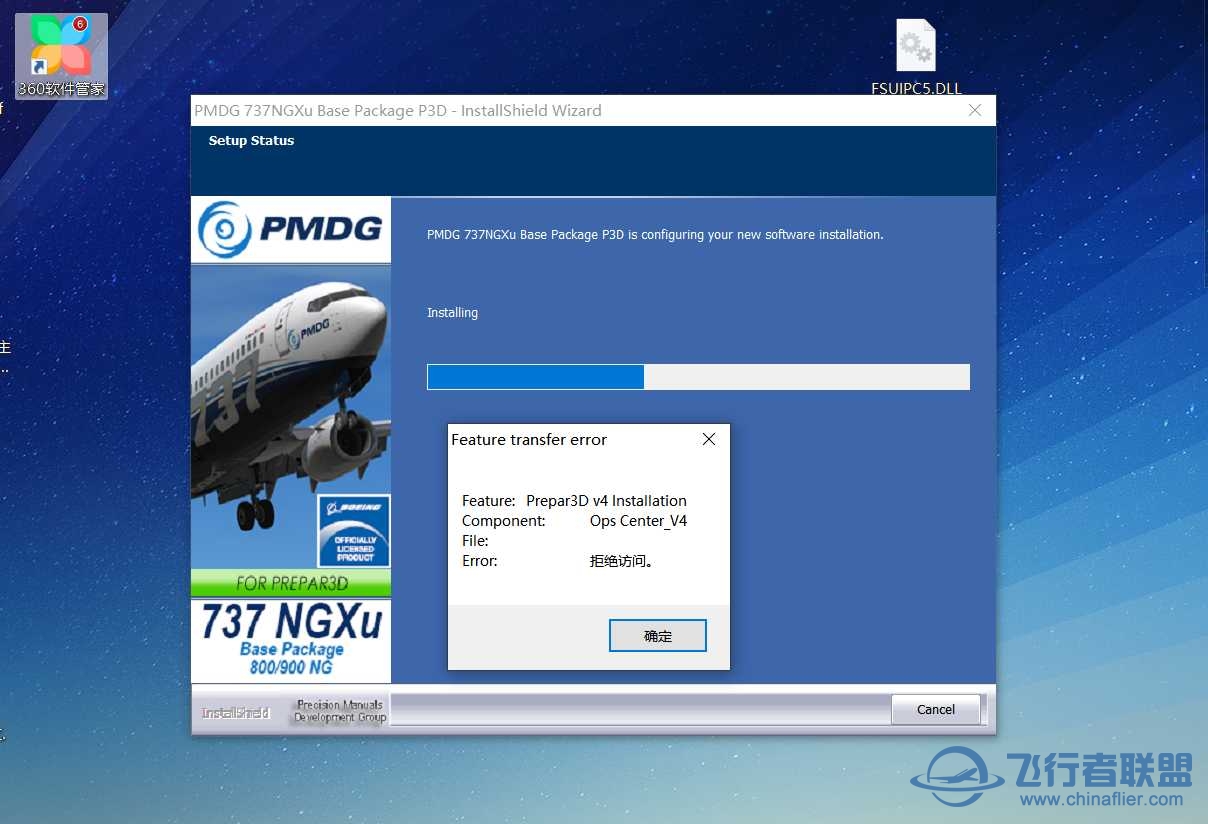
Task: Click the 737 NGXu Base Package banner
Action: [291, 641]
